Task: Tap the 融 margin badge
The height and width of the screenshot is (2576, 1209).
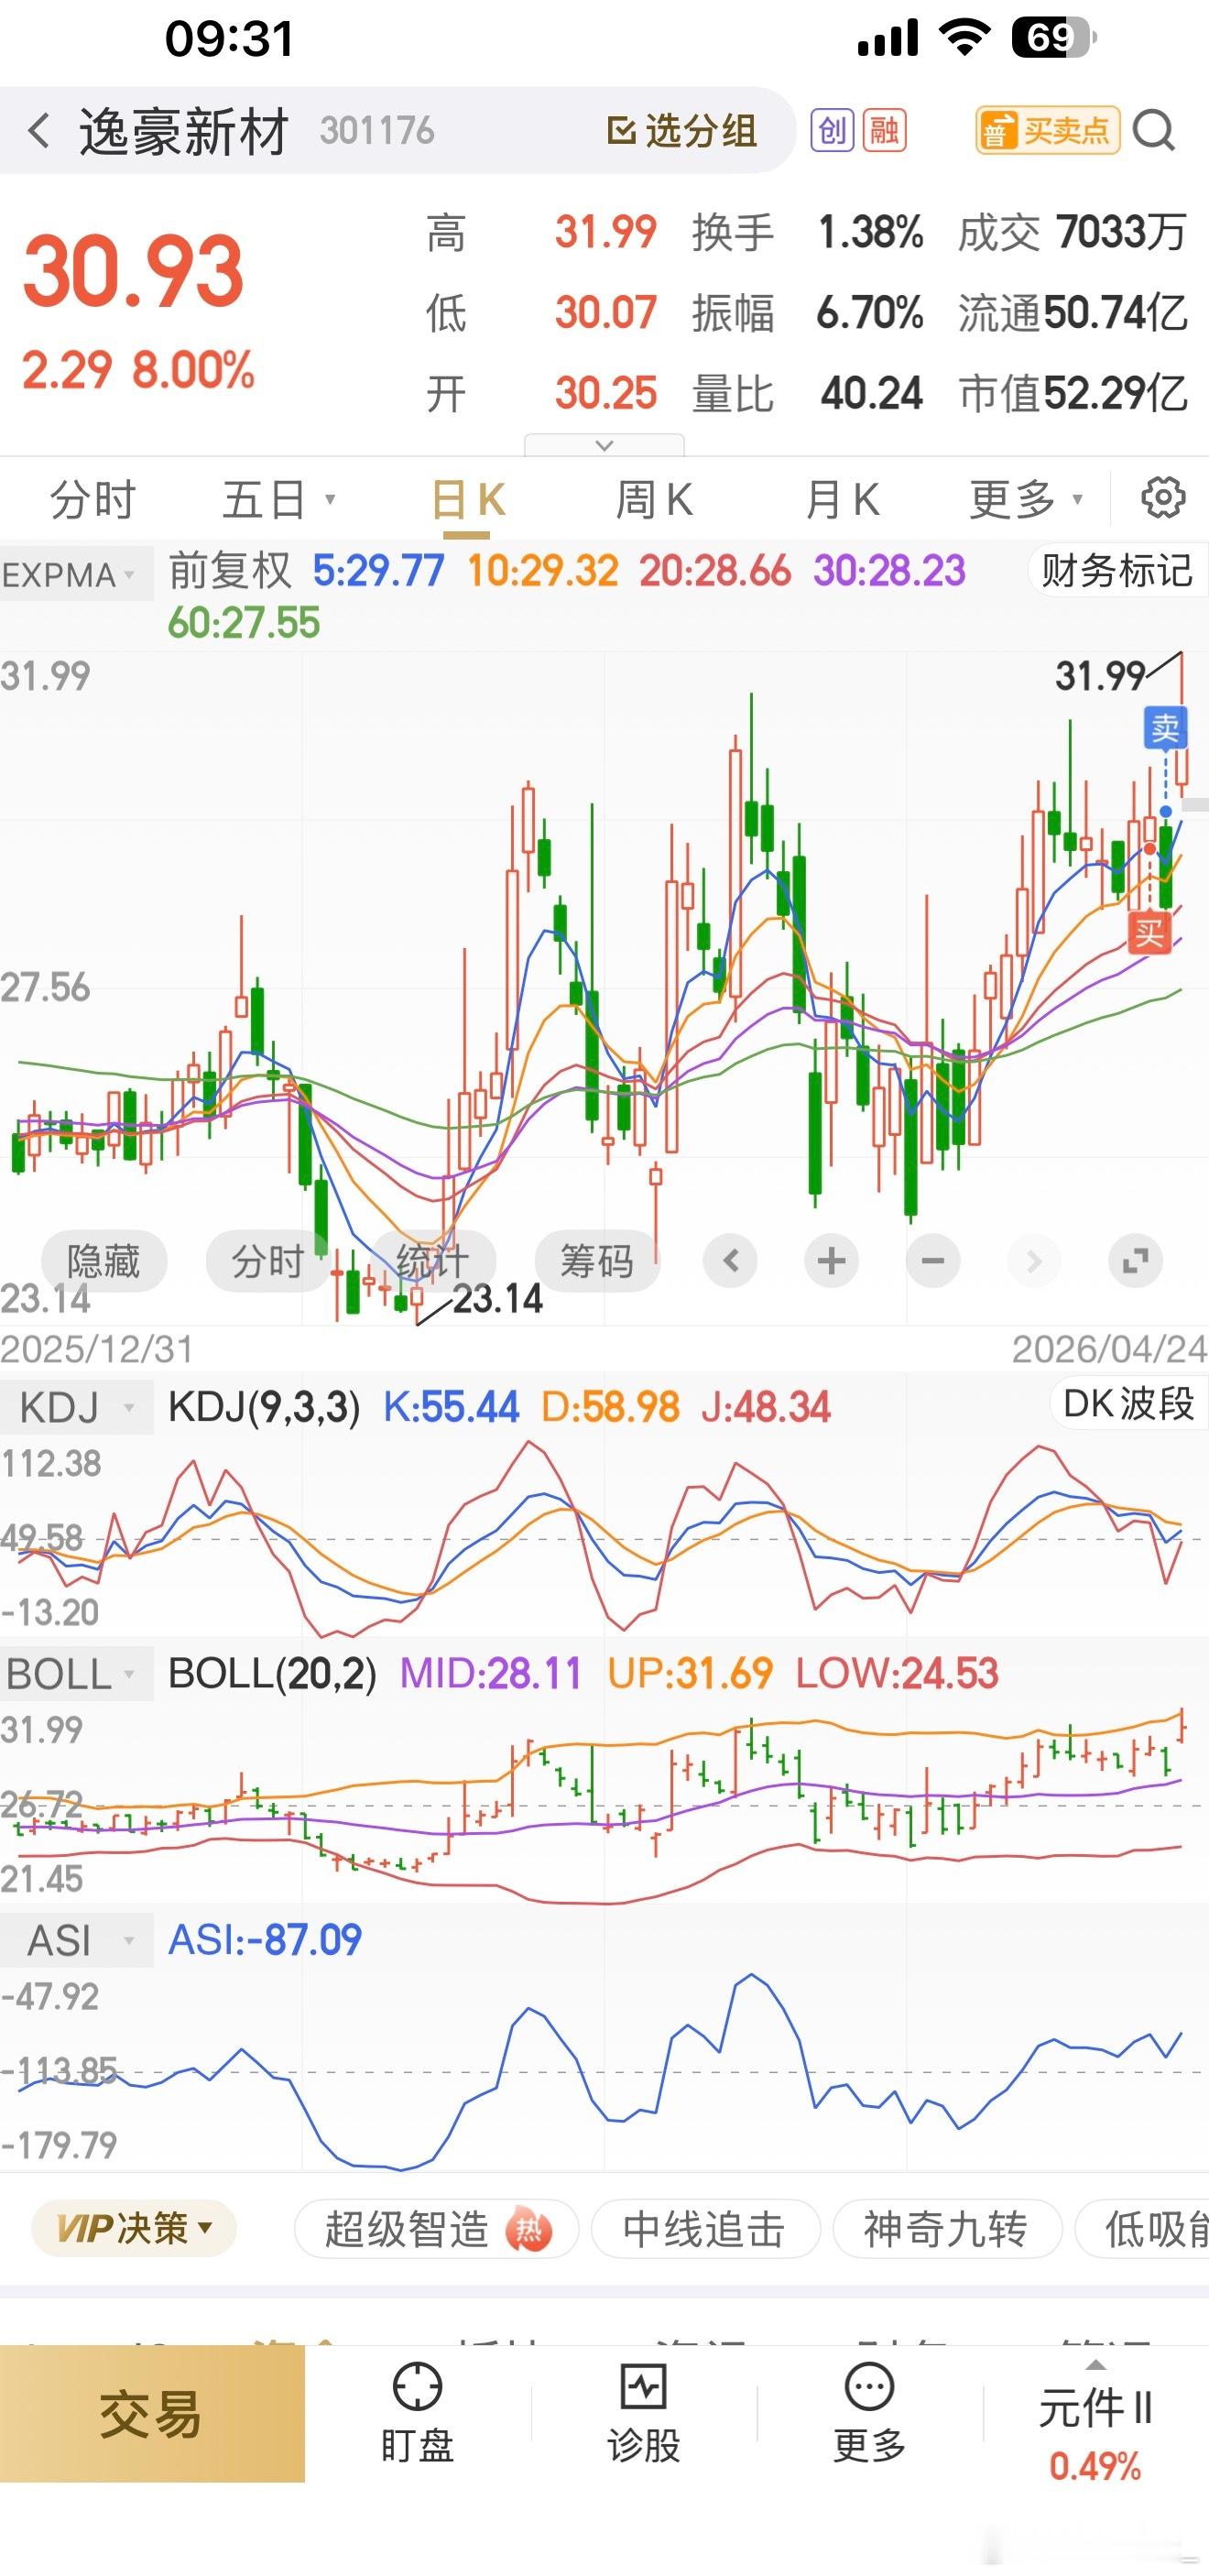Action: coord(884,131)
